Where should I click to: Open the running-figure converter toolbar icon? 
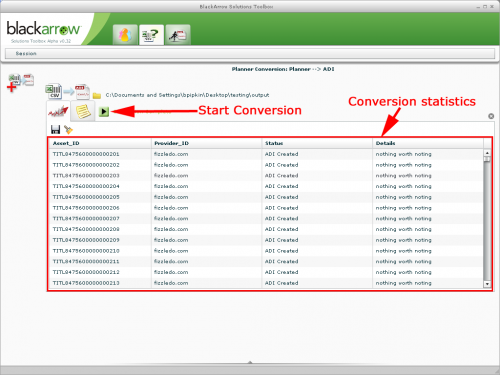tap(178, 35)
